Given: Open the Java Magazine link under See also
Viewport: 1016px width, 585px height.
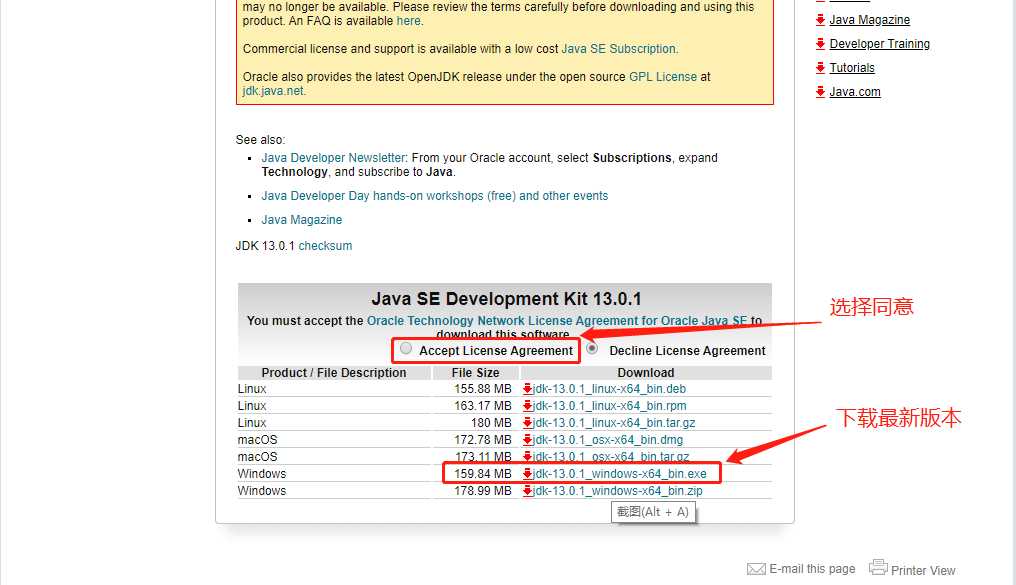Looking at the screenshot, I should (301, 220).
